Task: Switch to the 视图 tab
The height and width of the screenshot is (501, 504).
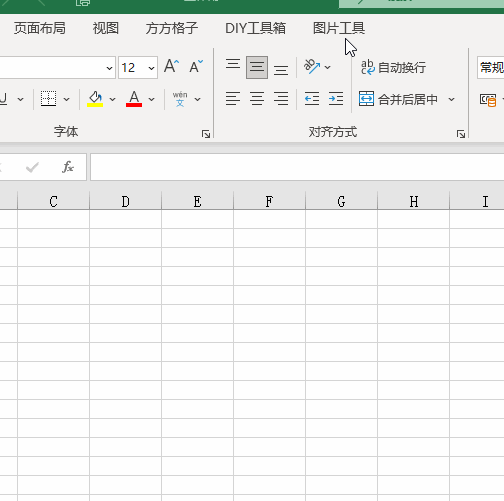Action: (x=106, y=28)
